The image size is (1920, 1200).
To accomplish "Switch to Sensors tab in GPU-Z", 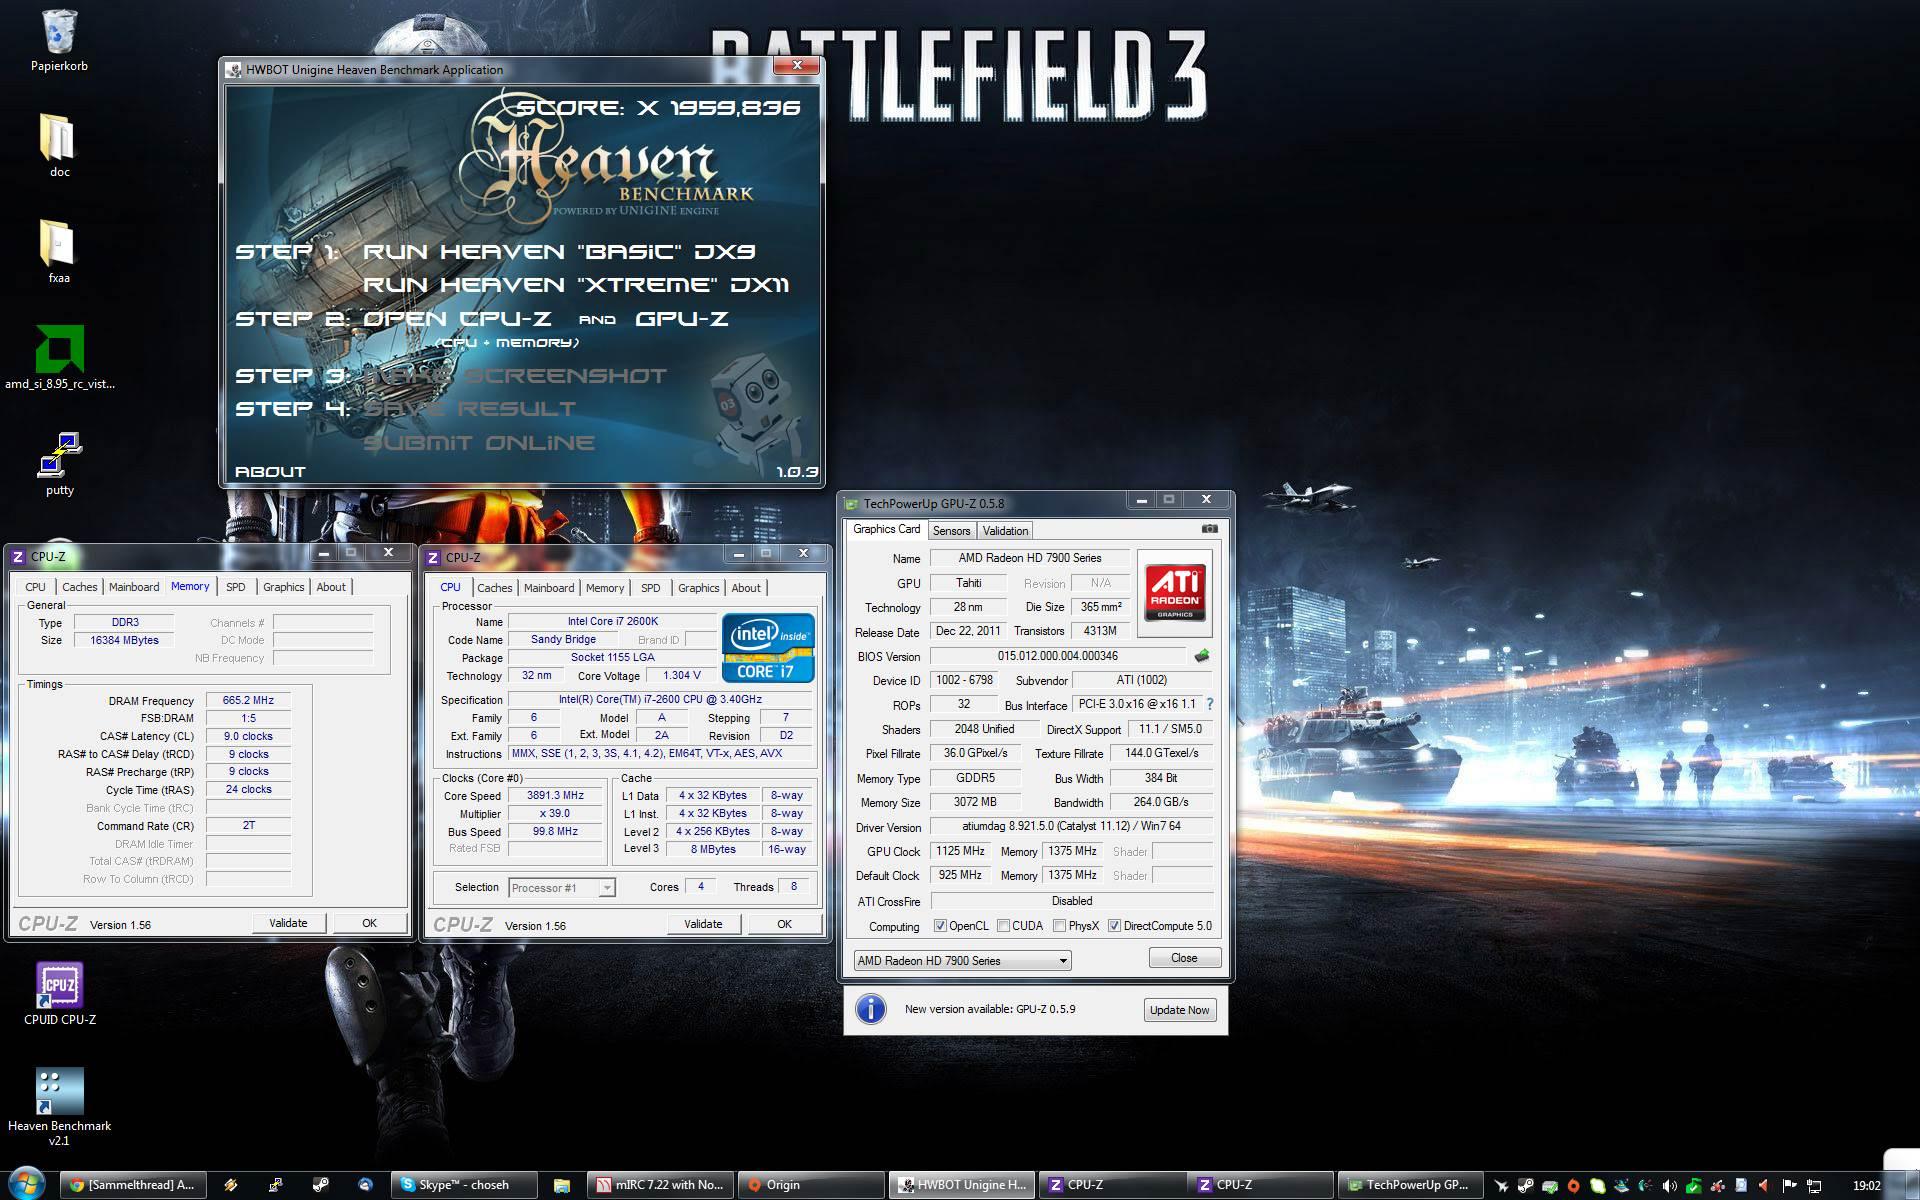I will coord(951,531).
